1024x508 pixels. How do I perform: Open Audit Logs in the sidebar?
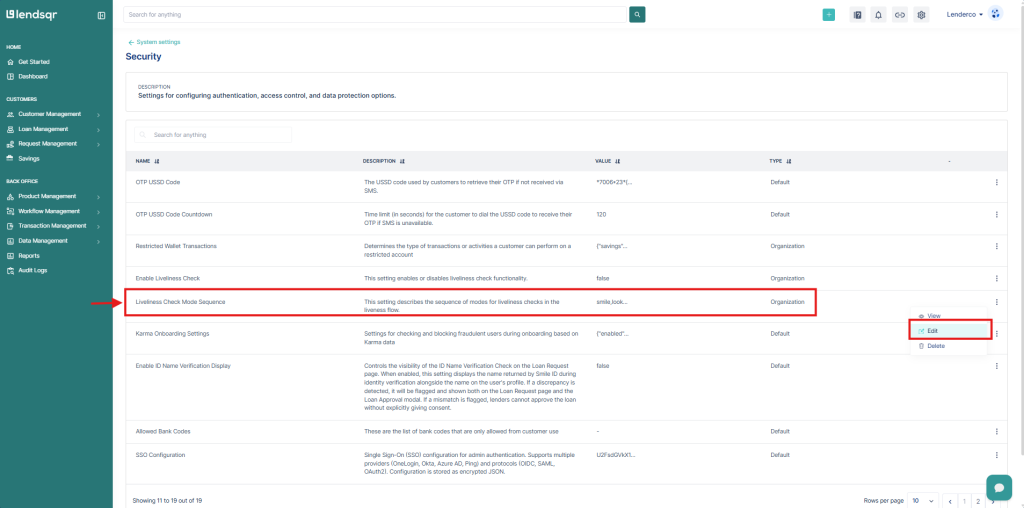[32, 270]
